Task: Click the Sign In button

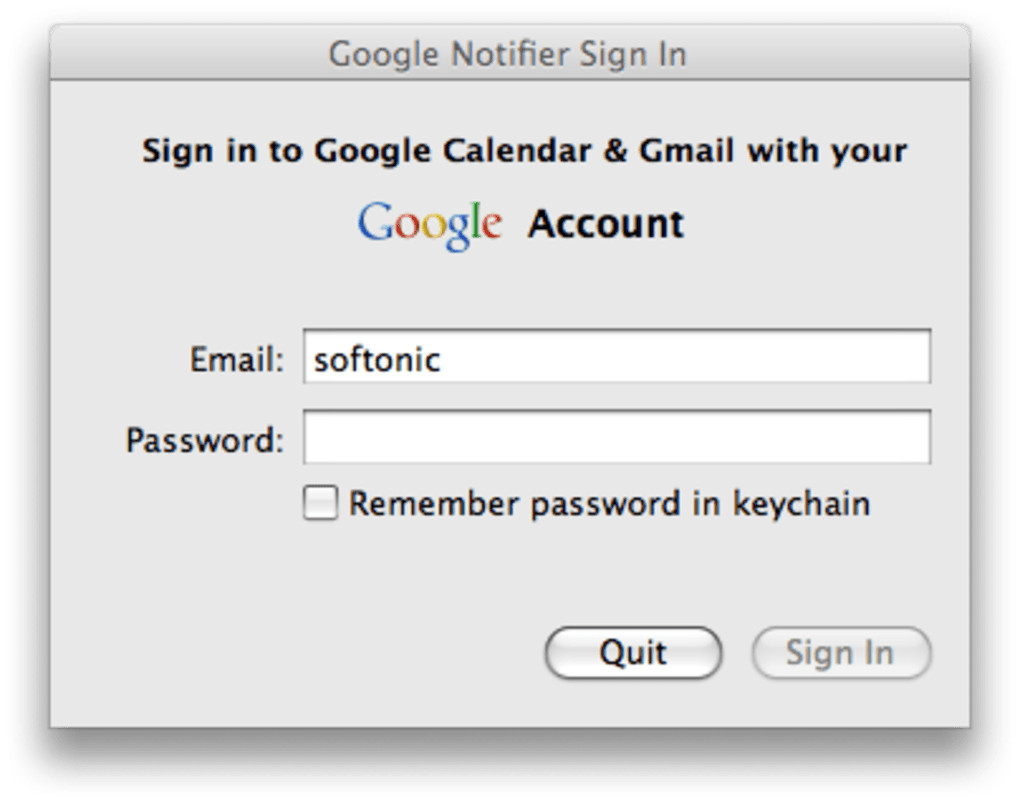Action: click(x=840, y=653)
